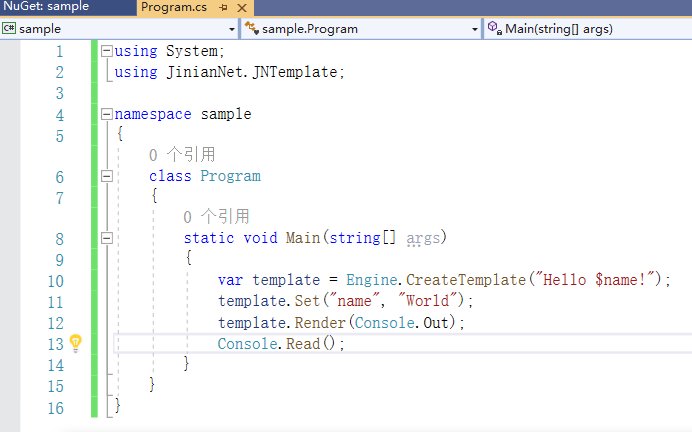
Task: Click line number 10 in the margin
Action: pos(56,281)
